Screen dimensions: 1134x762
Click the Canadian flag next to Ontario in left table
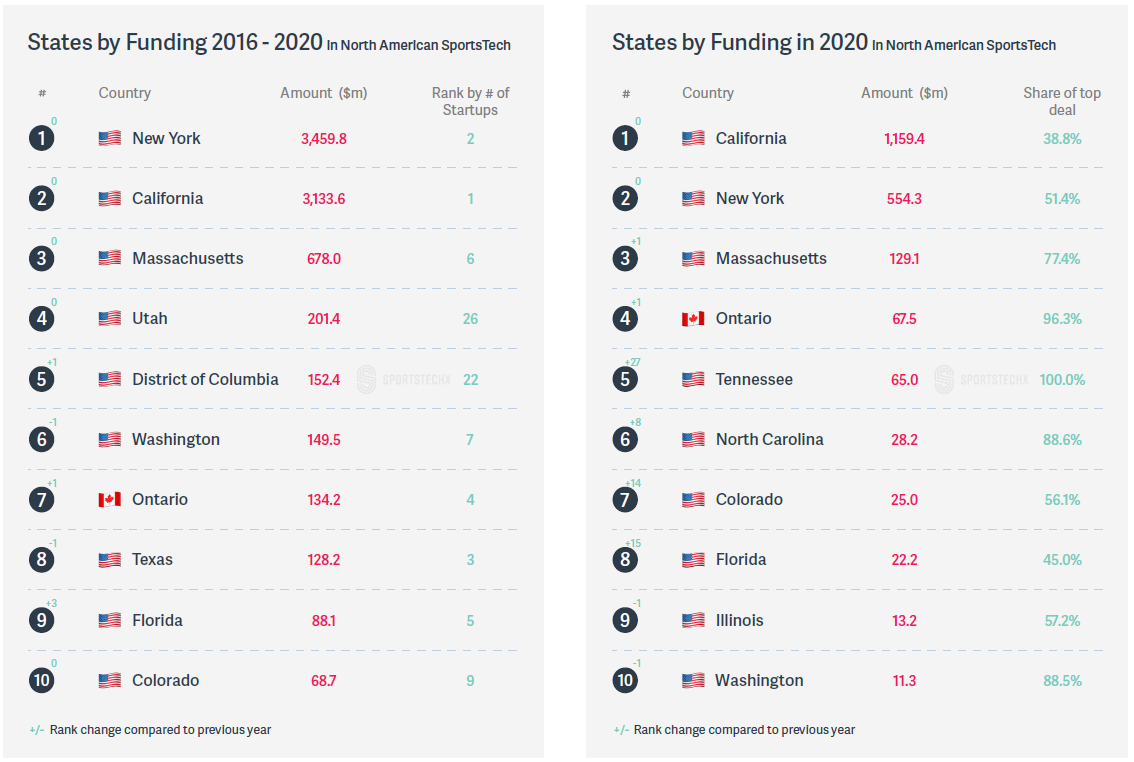click(110, 500)
